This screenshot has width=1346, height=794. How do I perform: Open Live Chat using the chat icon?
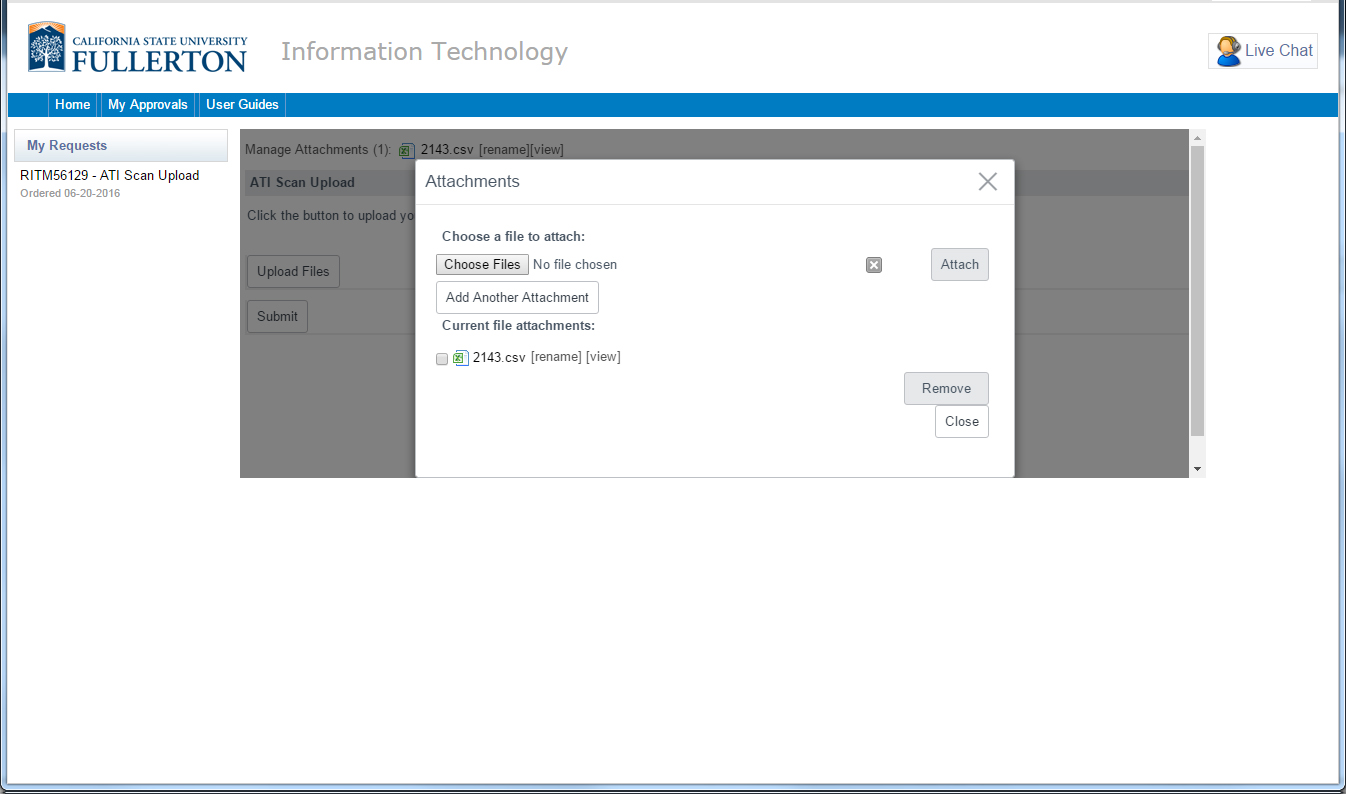[x=1228, y=50]
